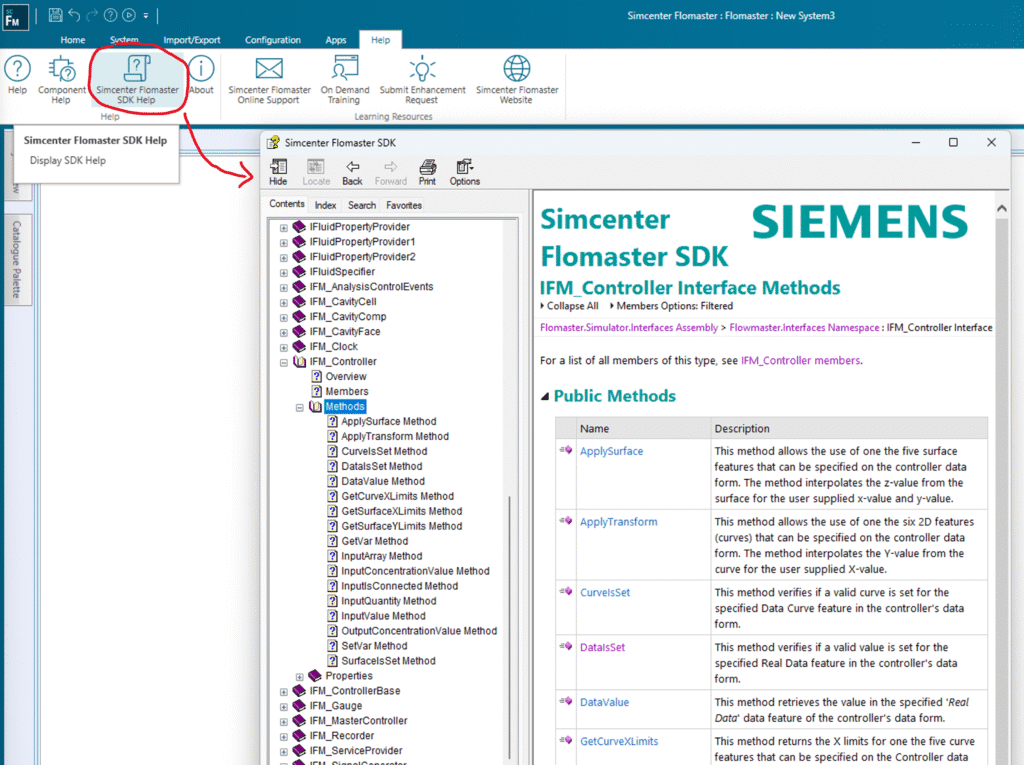
Task: Select InputArray Method in the contents tree
Action: 382,557
